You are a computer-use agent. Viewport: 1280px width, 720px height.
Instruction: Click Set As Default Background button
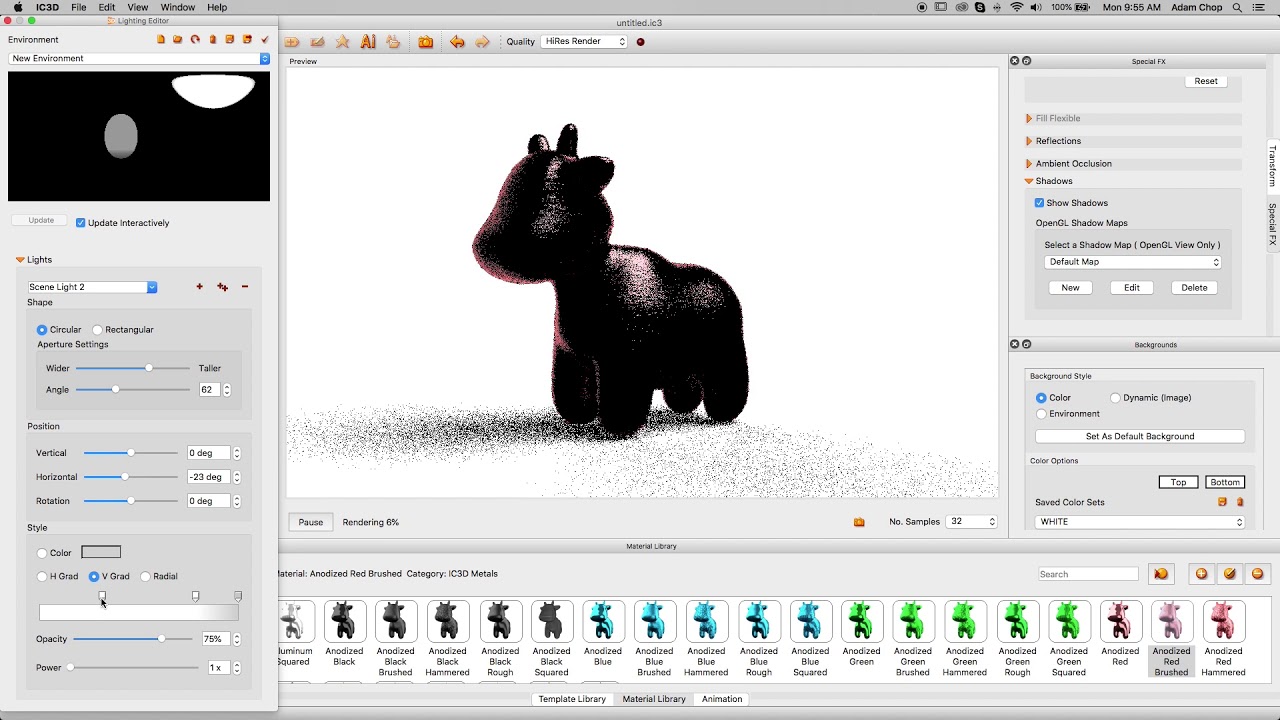(x=1140, y=436)
